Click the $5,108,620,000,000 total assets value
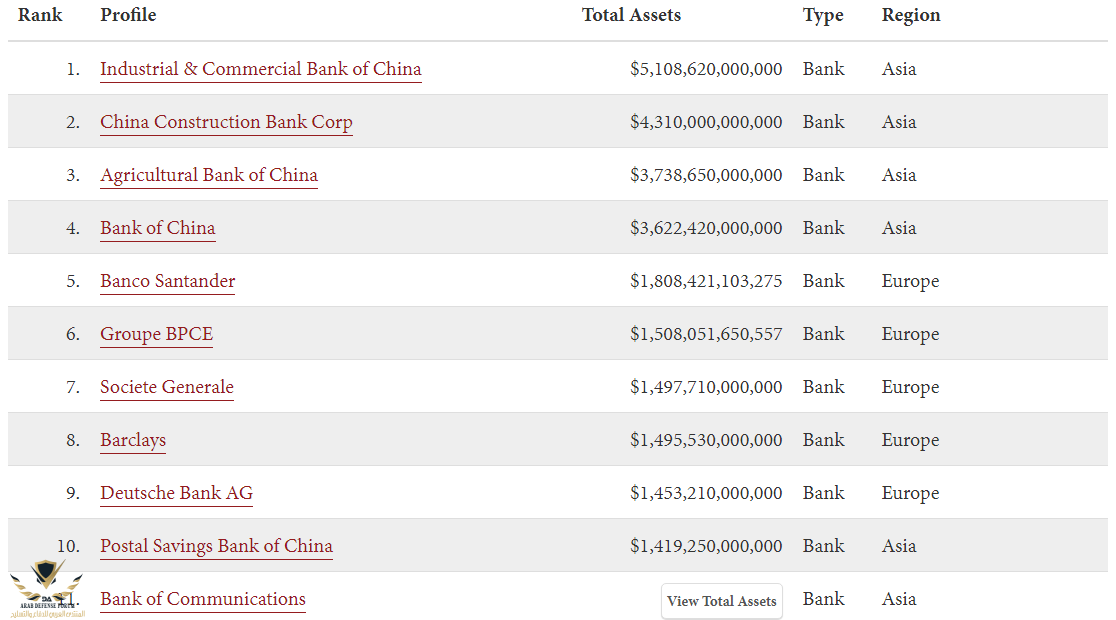 pyautogui.click(x=706, y=69)
